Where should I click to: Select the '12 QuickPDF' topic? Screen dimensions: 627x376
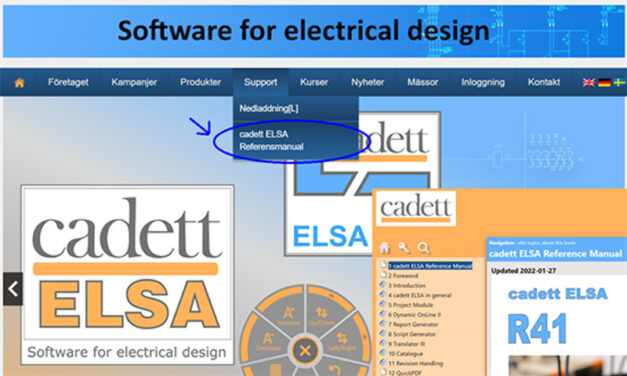(x=405, y=372)
